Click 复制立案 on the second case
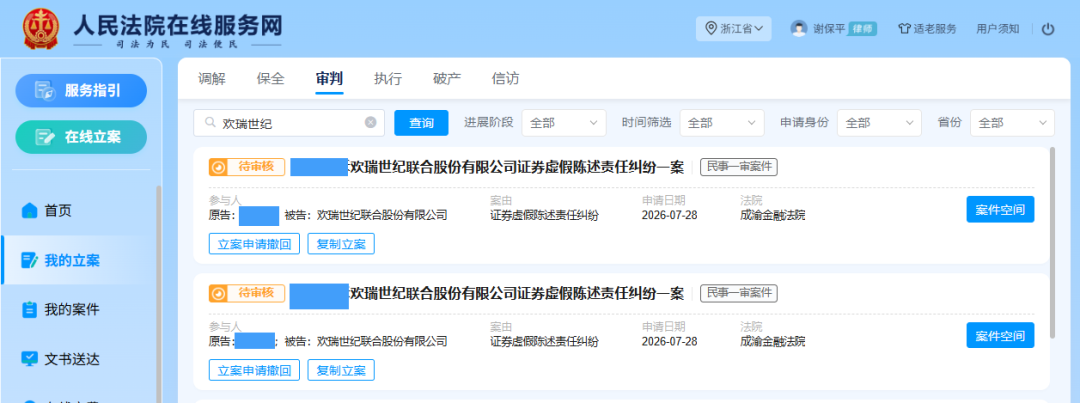The image size is (1080, 403). pyautogui.click(x=341, y=370)
